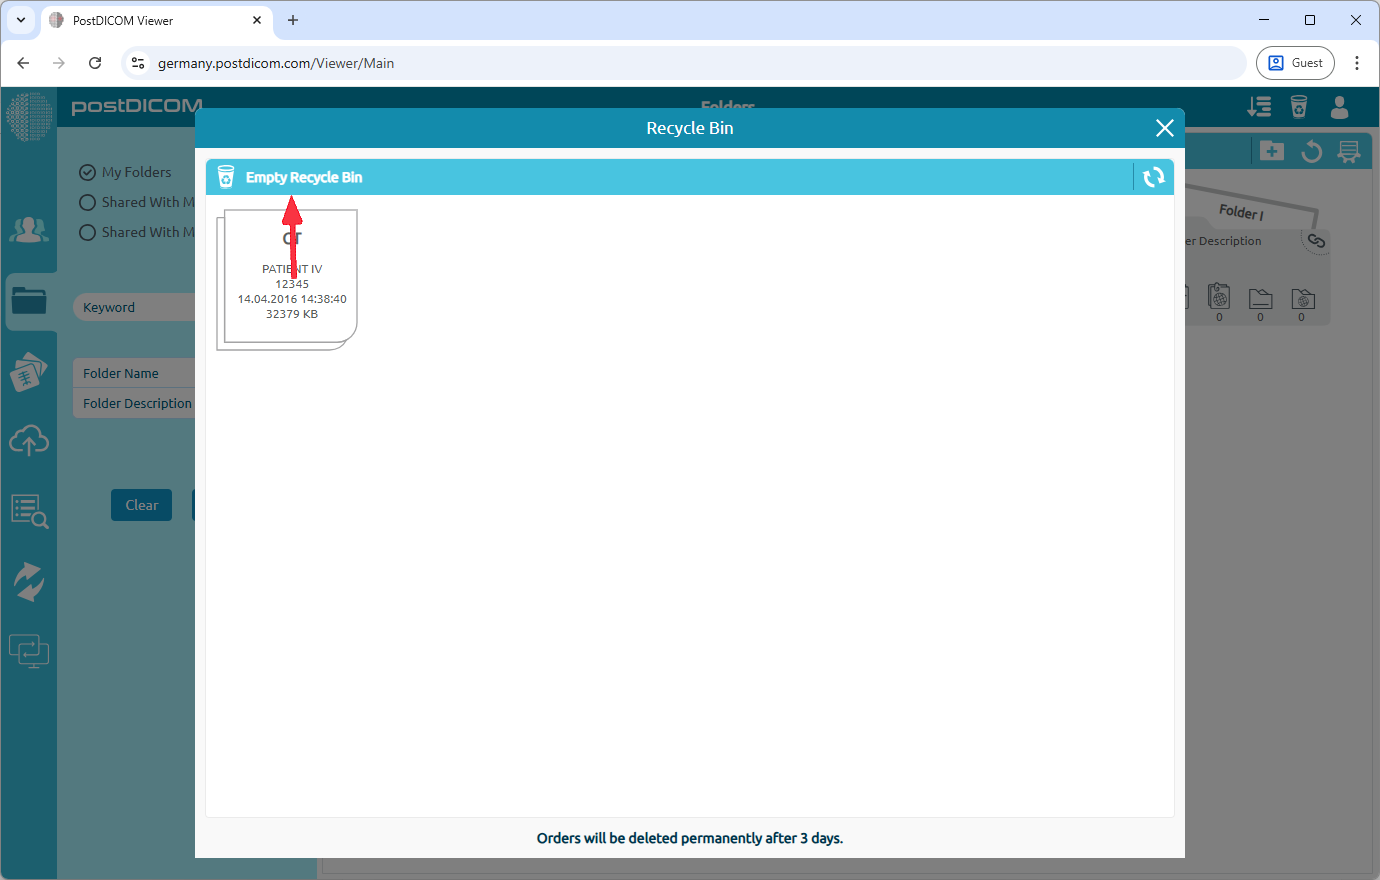Viewport: 1380px width, 880px height.
Task: Expand the browser tab search dropdown
Action: point(21,20)
